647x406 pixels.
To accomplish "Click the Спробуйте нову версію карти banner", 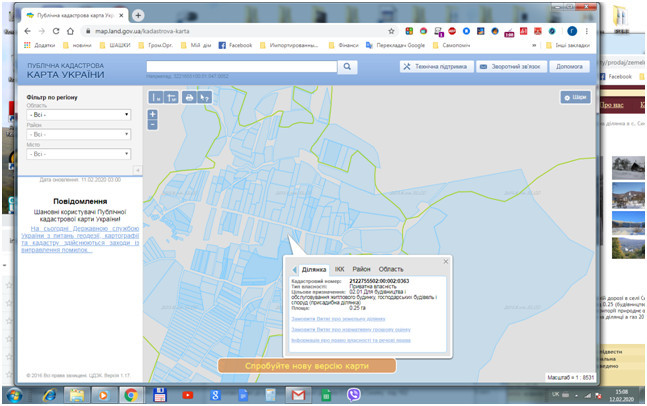I will coord(307,366).
